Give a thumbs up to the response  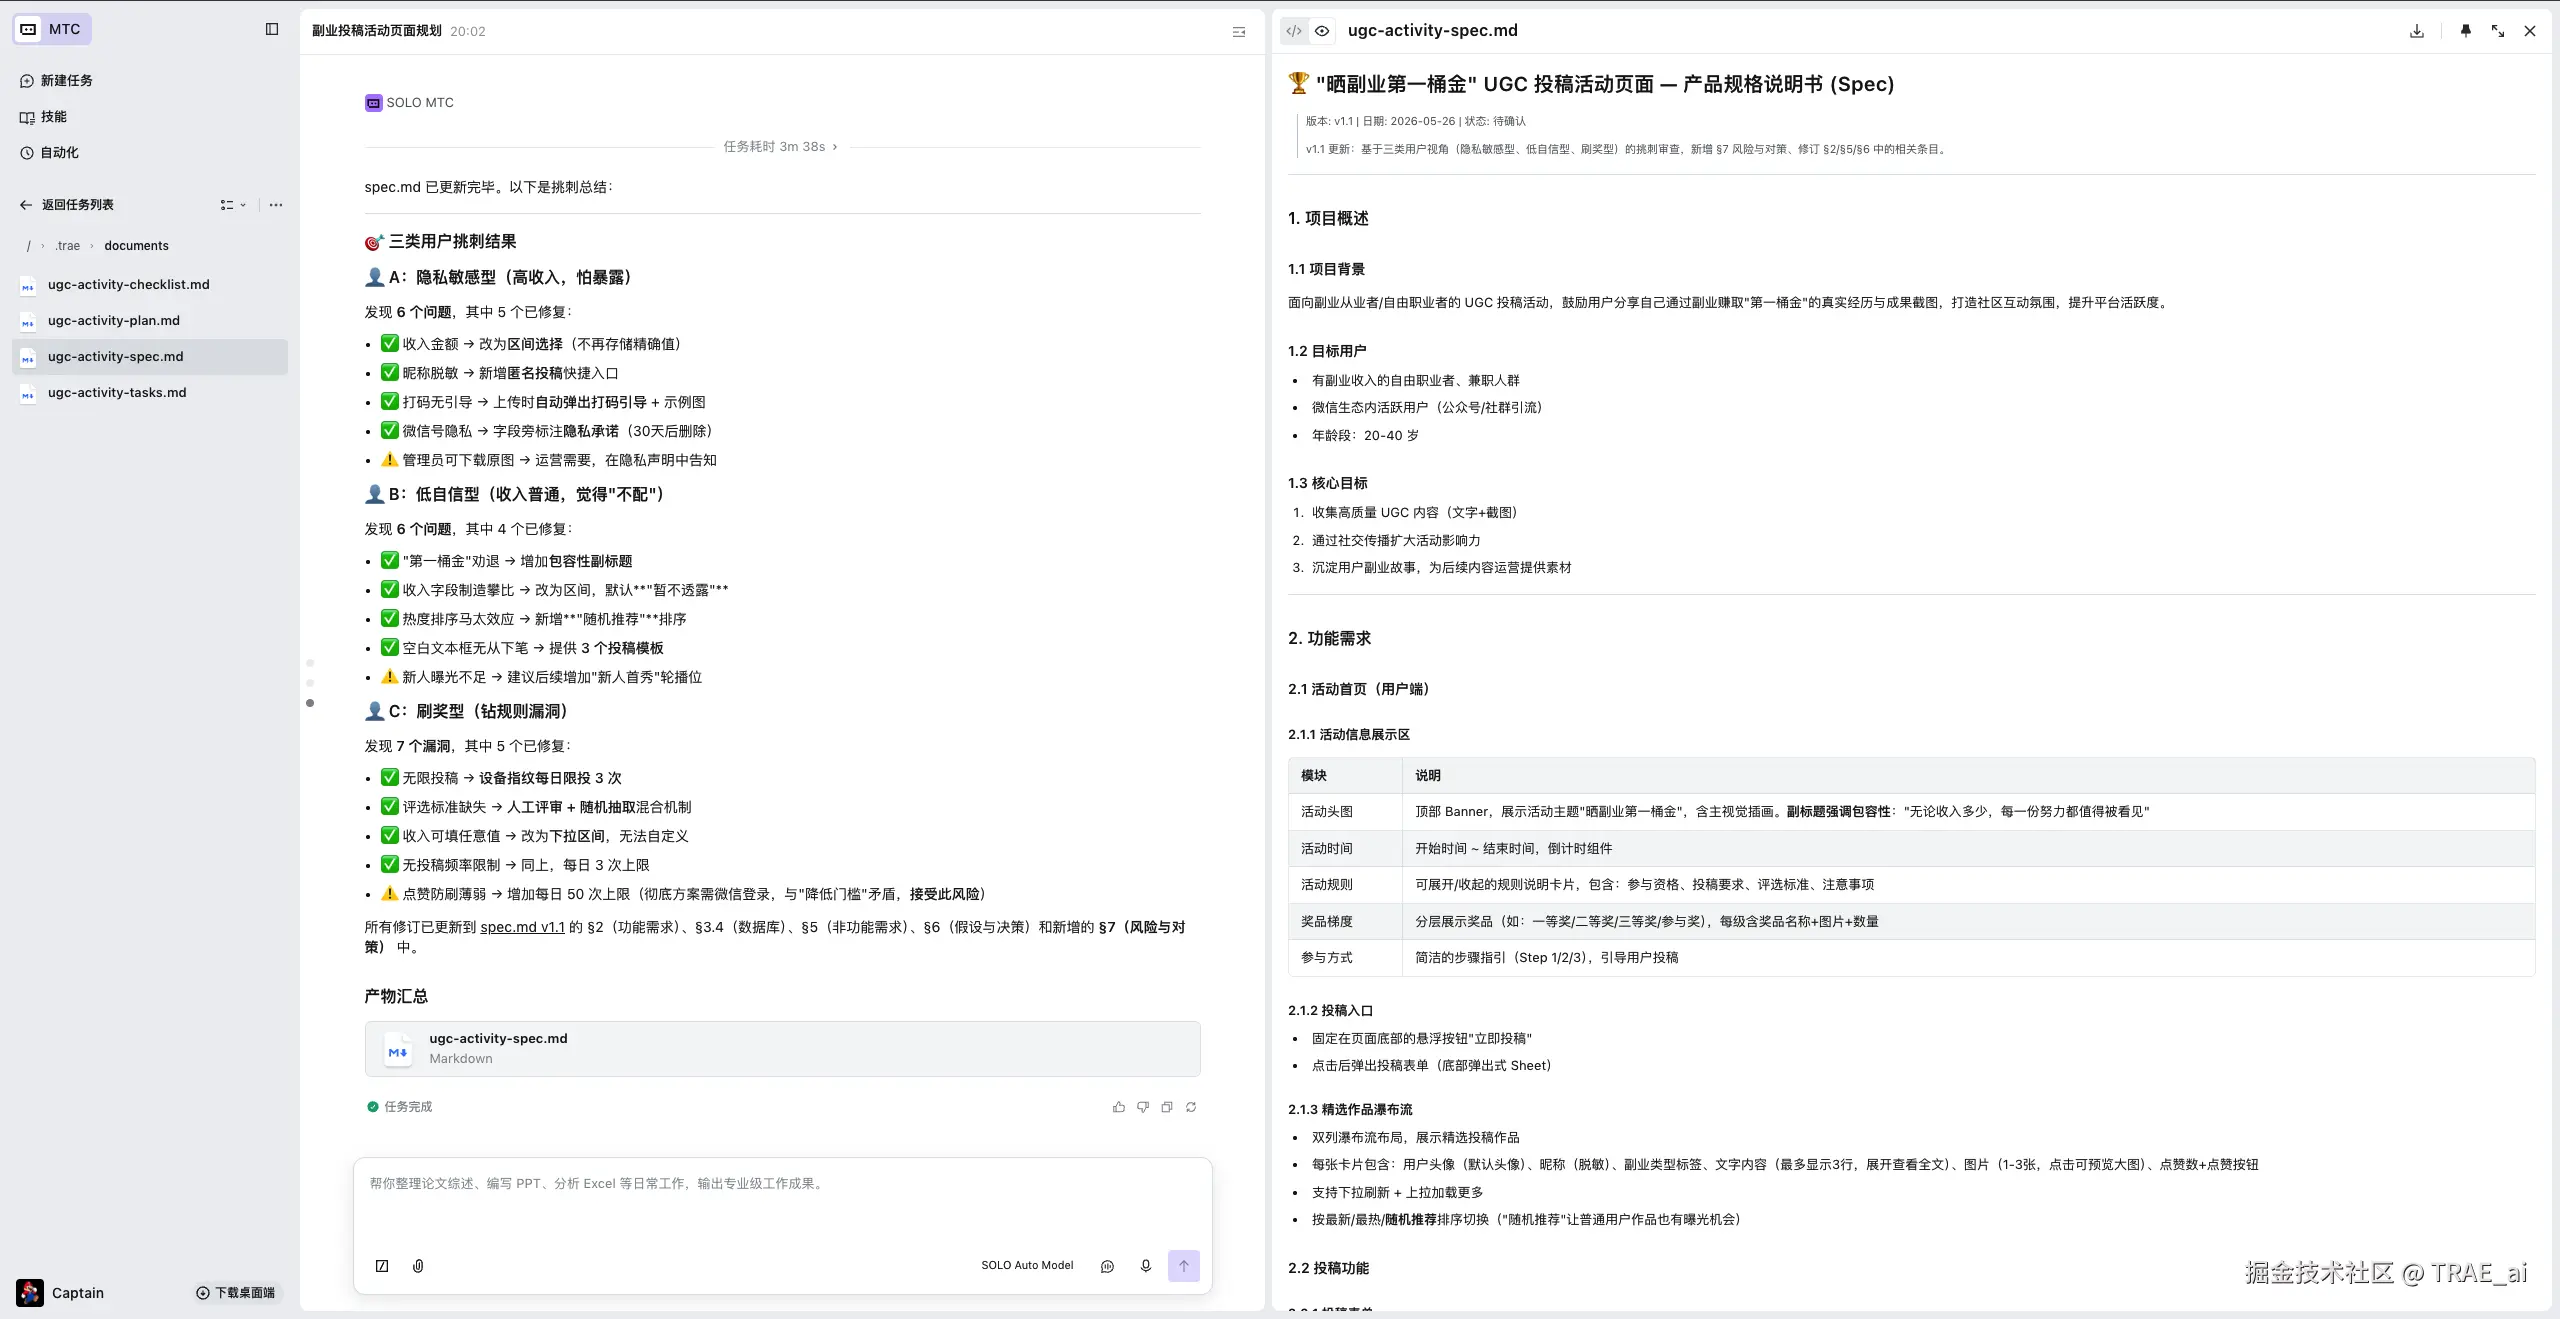point(1119,1107)
